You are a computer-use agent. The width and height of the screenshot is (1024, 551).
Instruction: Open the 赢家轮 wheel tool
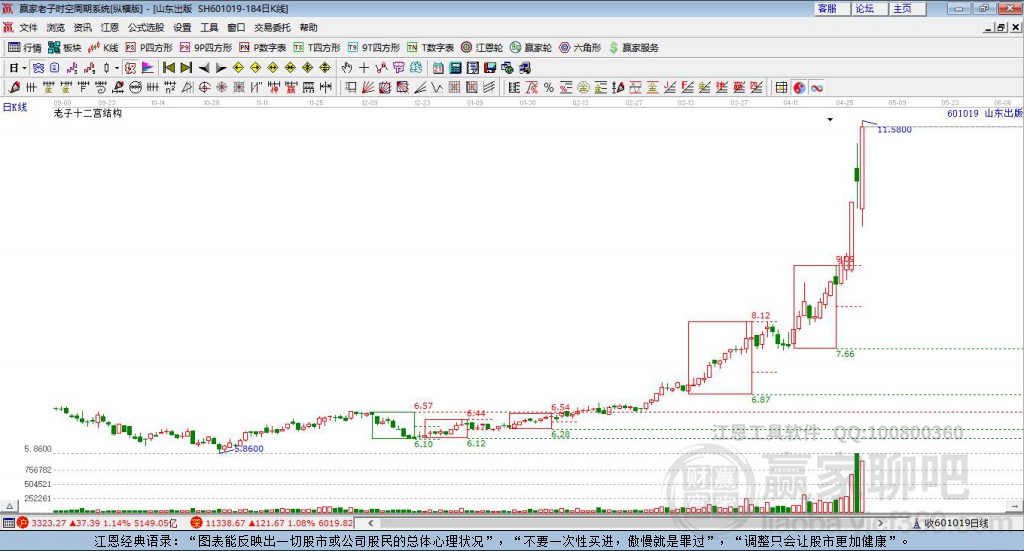click(x=531, y=48)
